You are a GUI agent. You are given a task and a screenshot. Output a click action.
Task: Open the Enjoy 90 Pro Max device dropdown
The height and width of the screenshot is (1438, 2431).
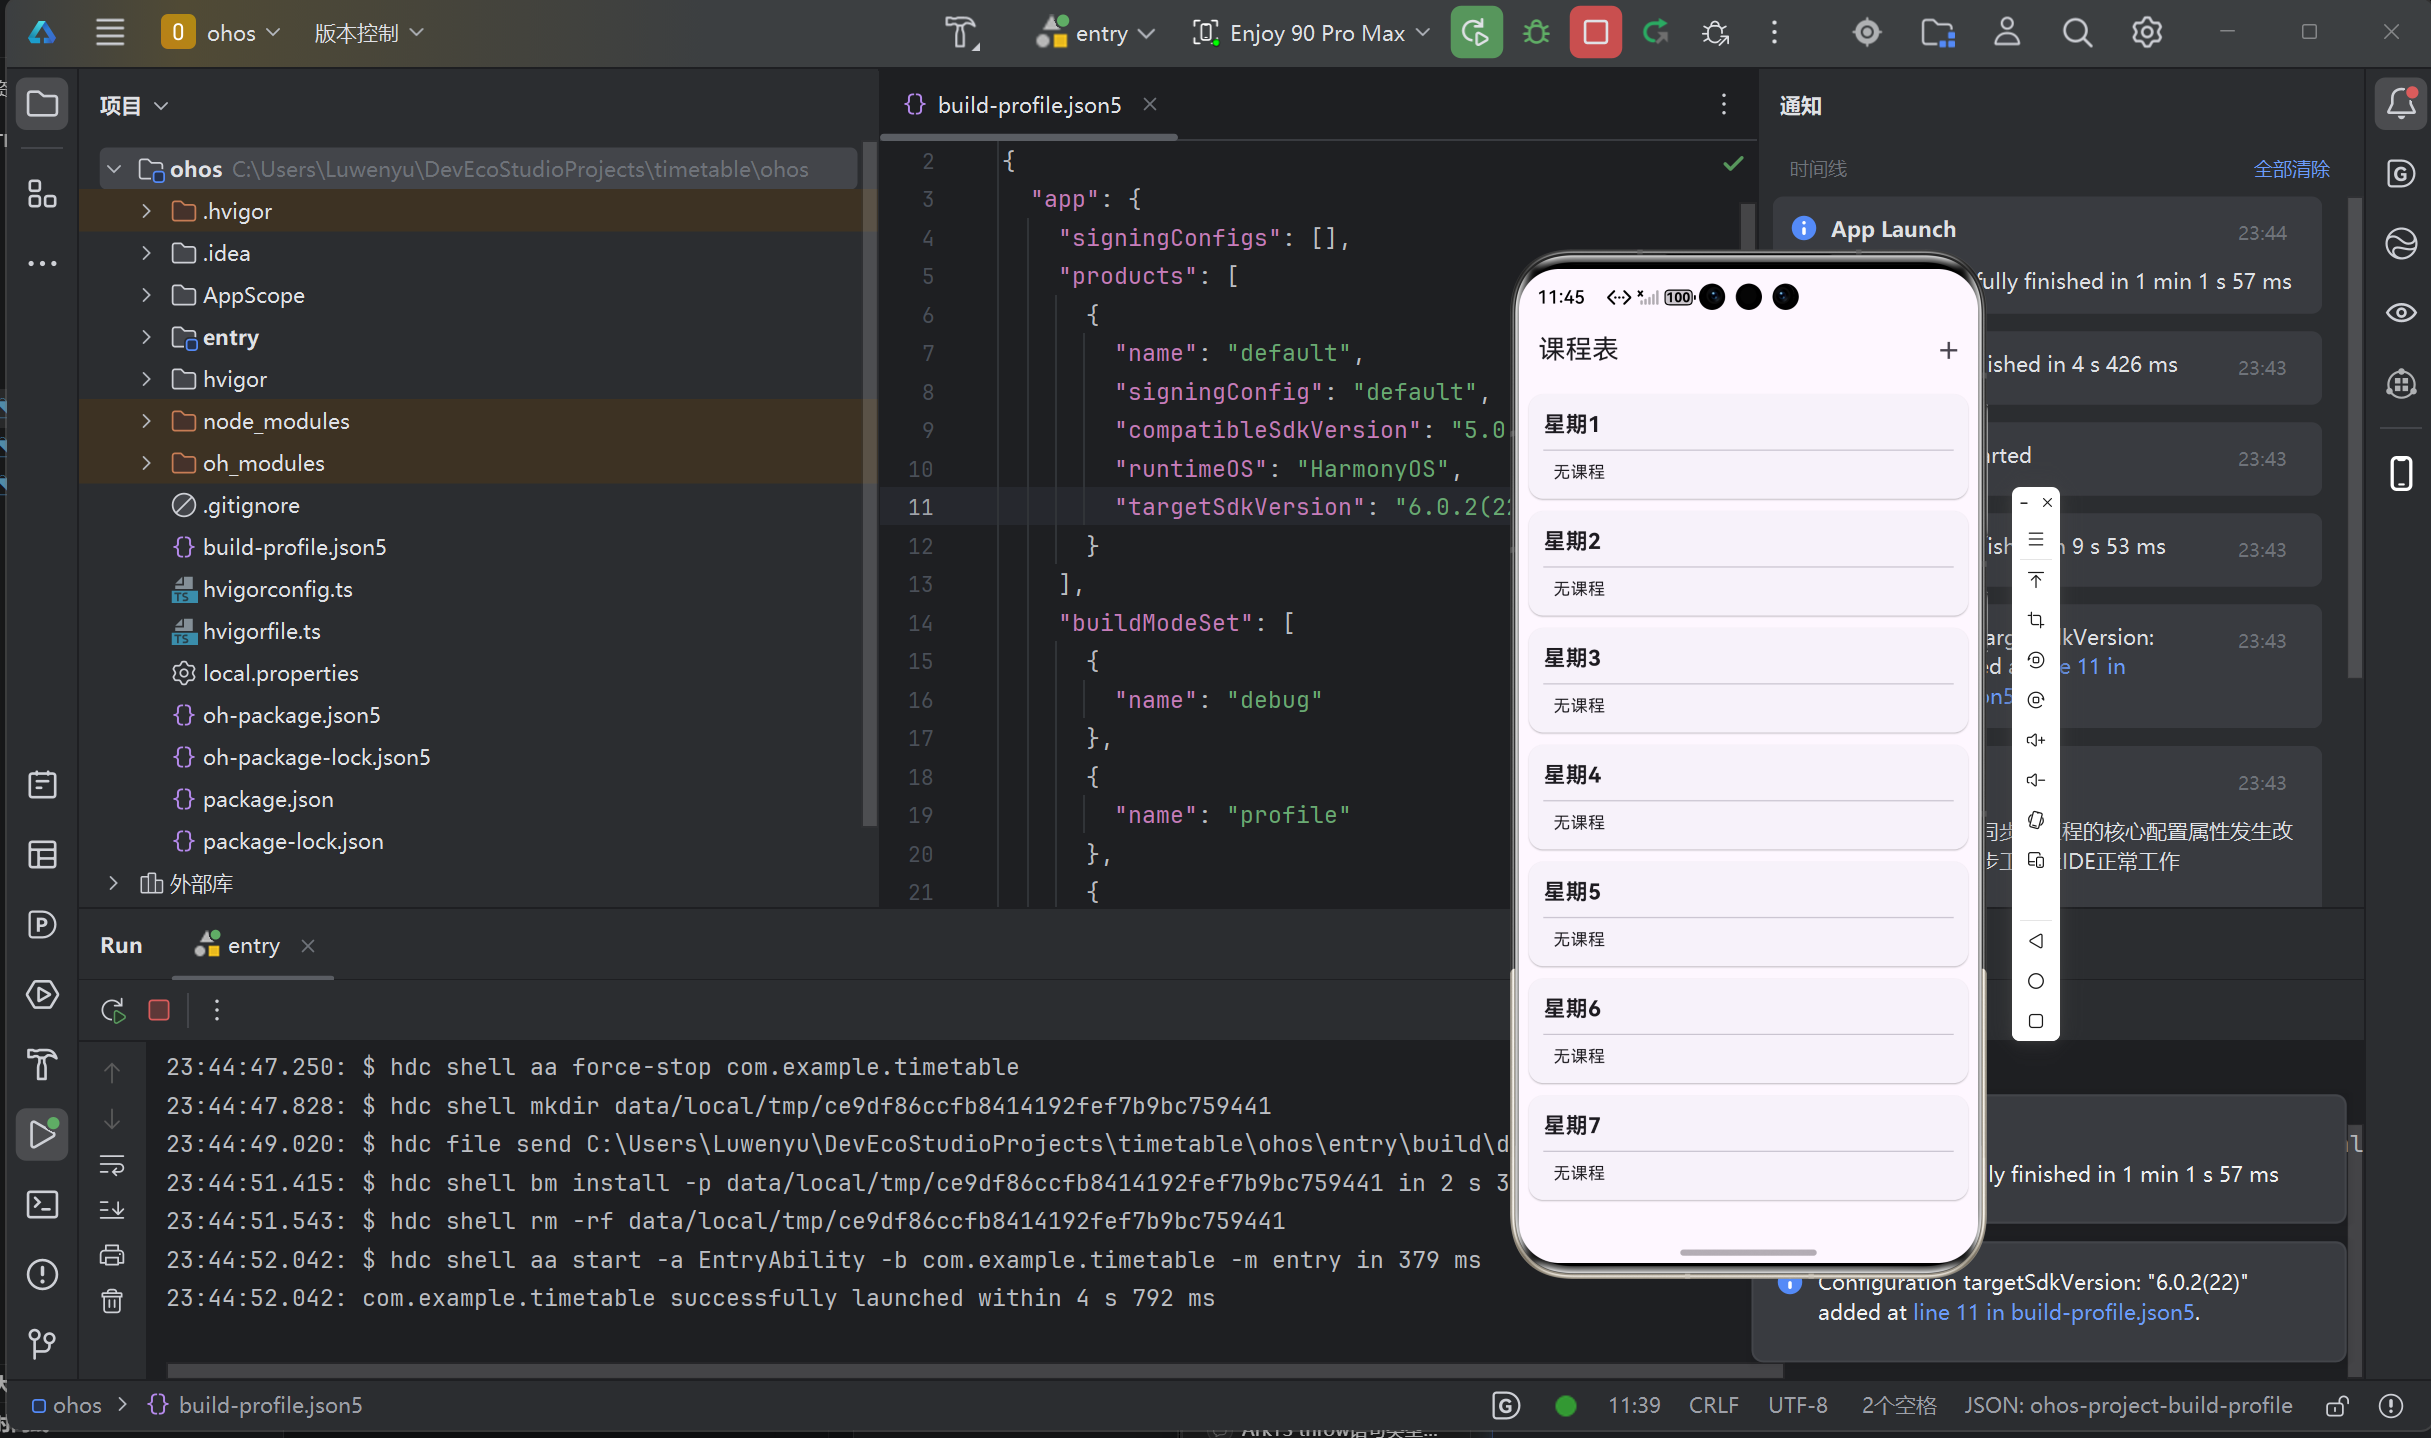point(1310,32)
